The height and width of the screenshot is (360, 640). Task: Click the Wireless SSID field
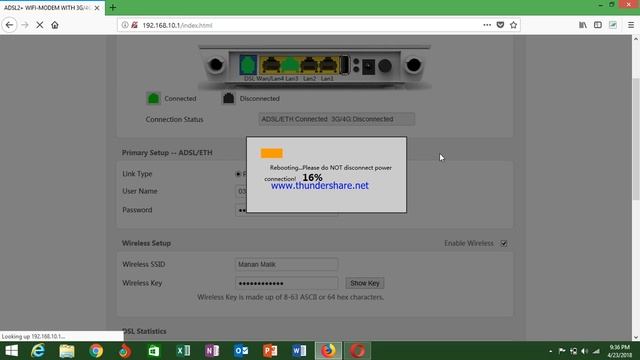(x=286, y=264)
